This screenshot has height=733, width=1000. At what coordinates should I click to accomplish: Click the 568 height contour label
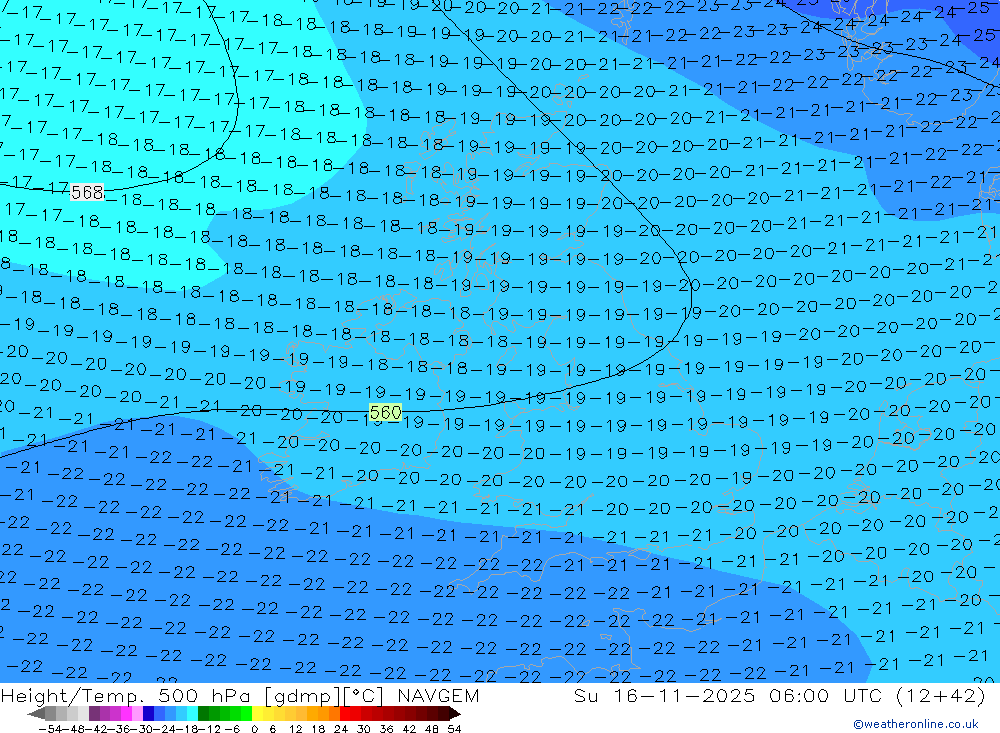tap(87, 192)
